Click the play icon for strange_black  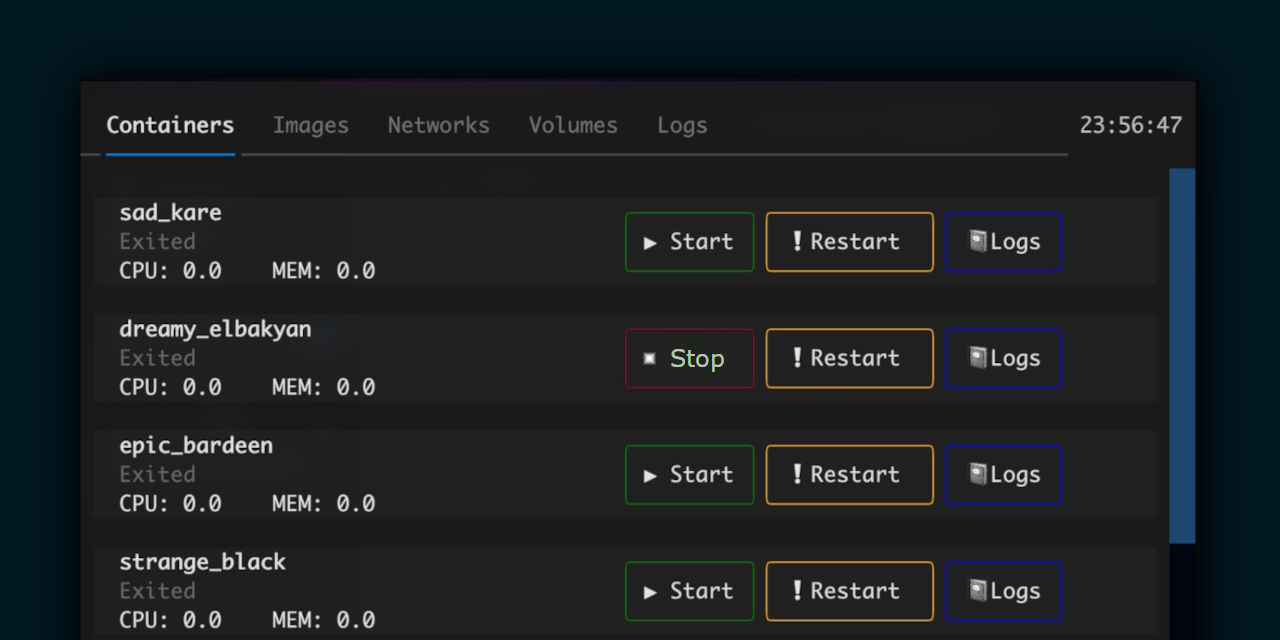(x=650, y=592)
